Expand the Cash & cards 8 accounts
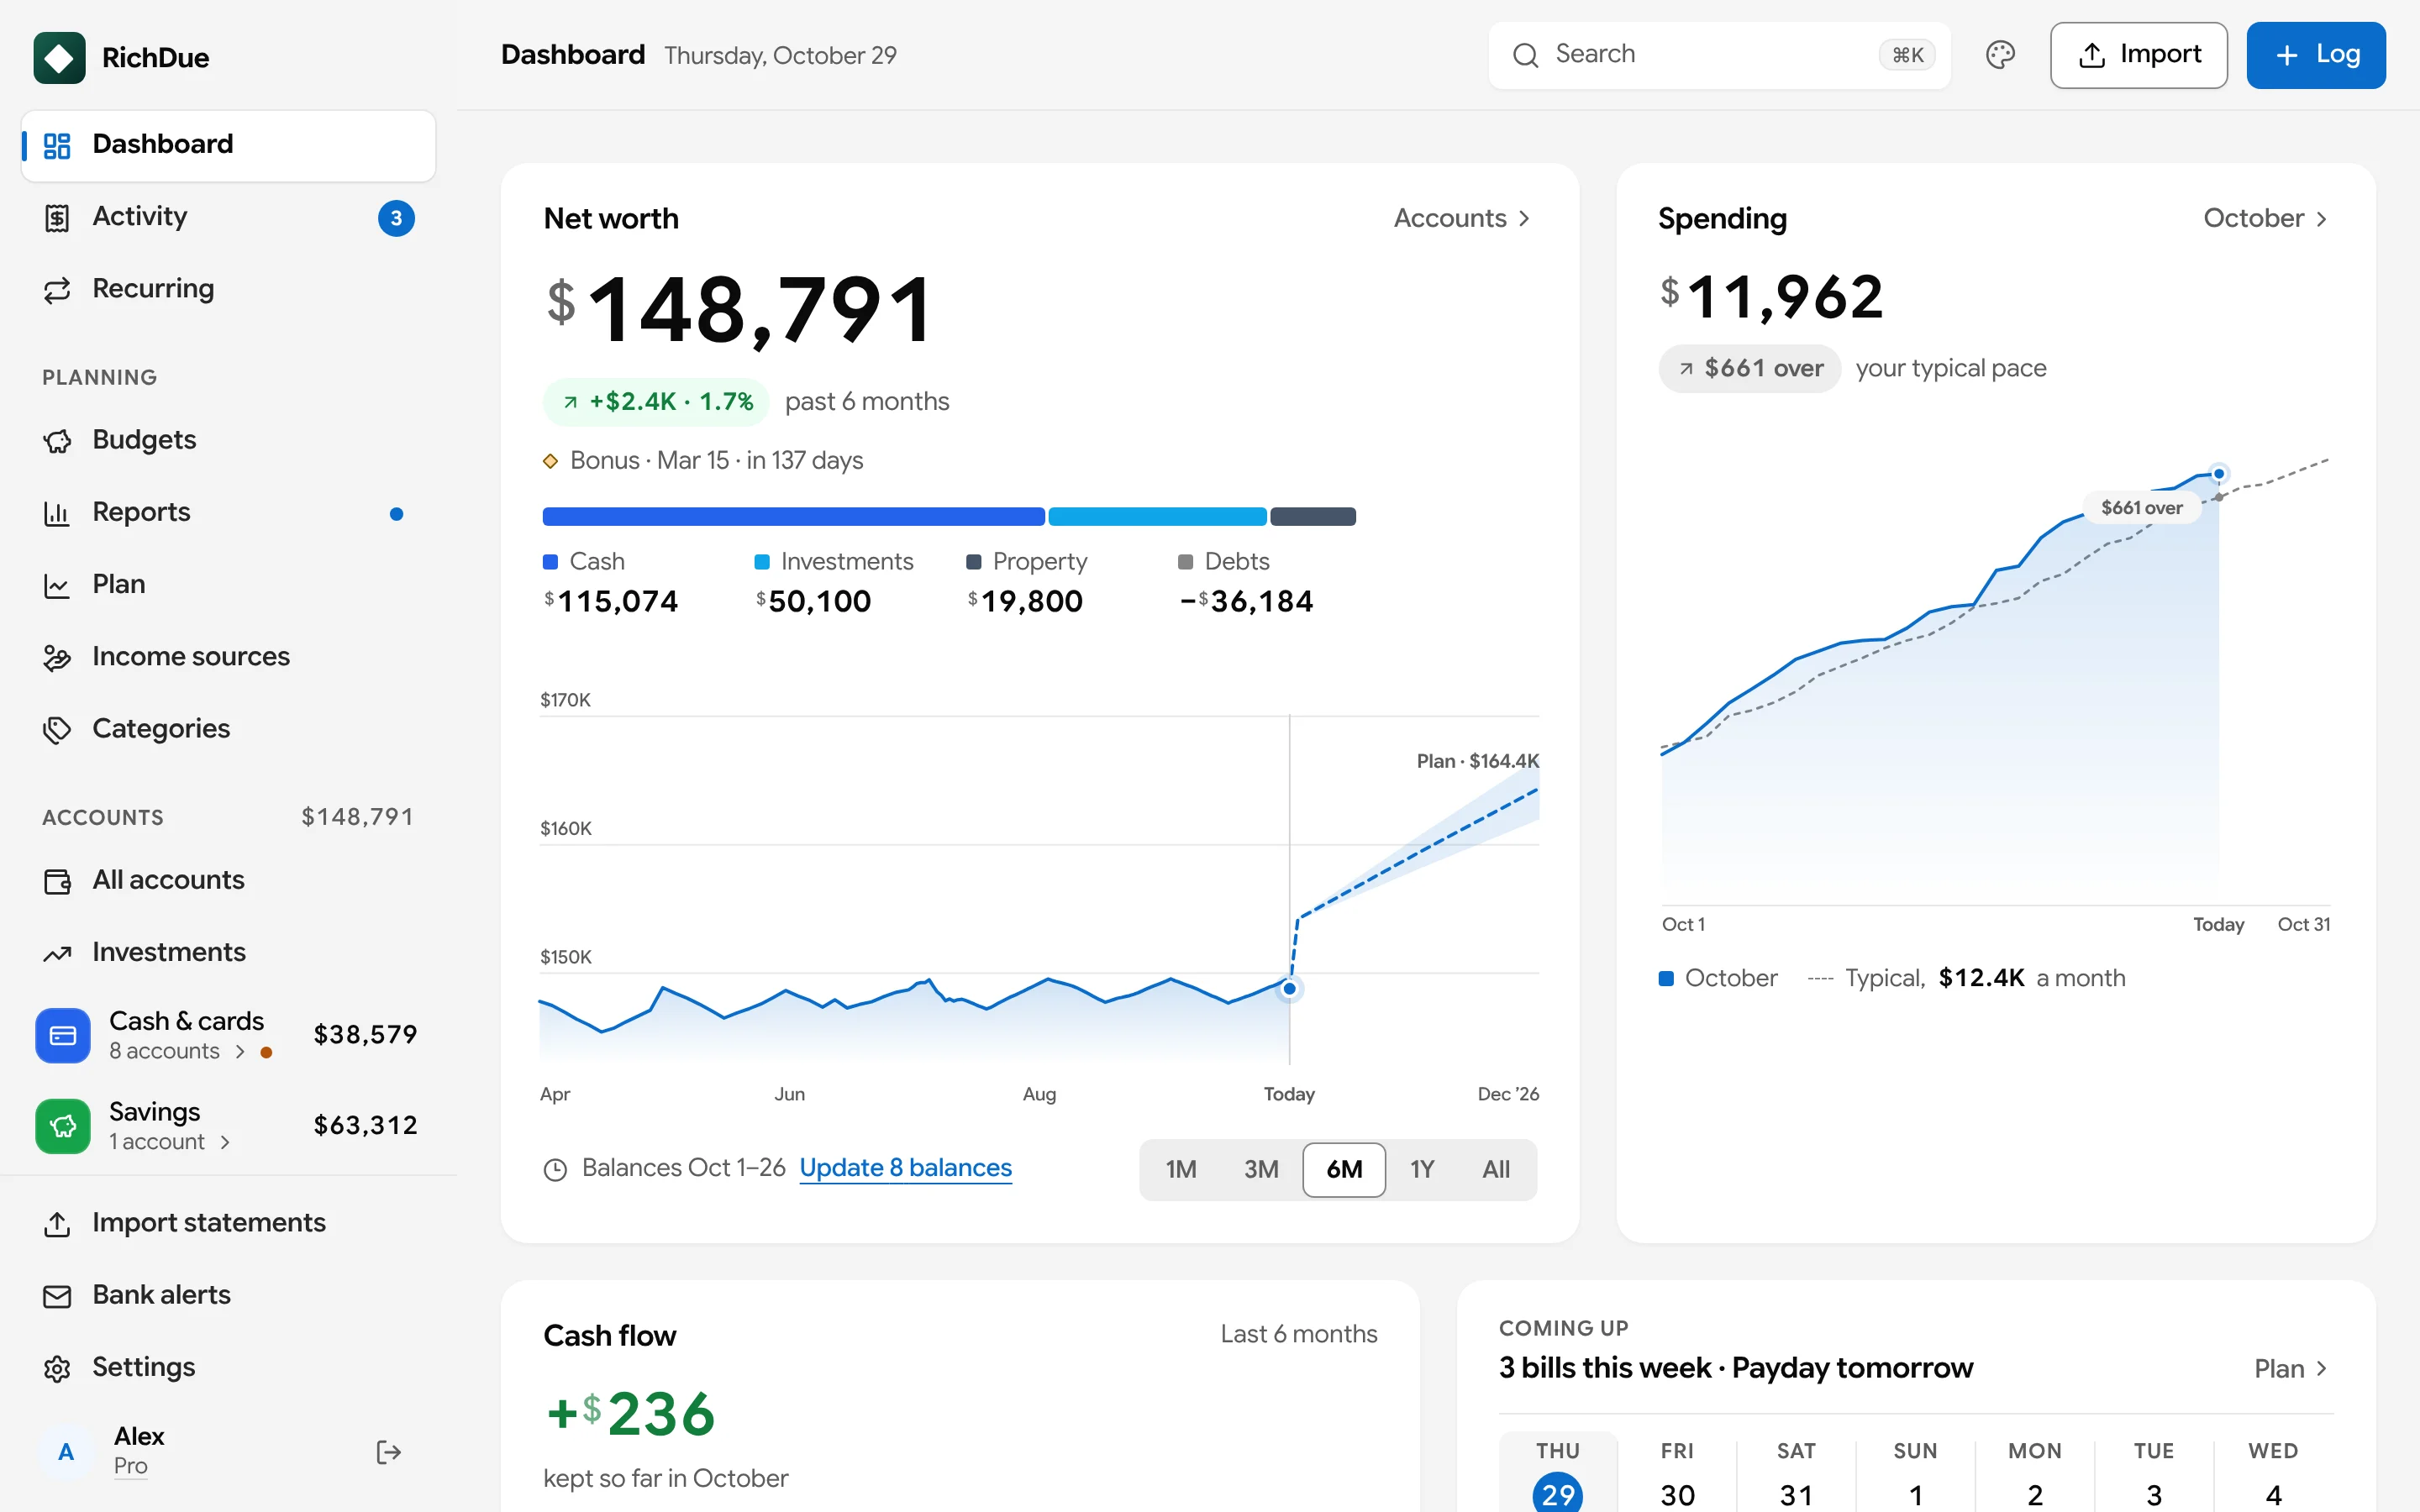The image size is (2420, 1512). [x=177, y=1051]
